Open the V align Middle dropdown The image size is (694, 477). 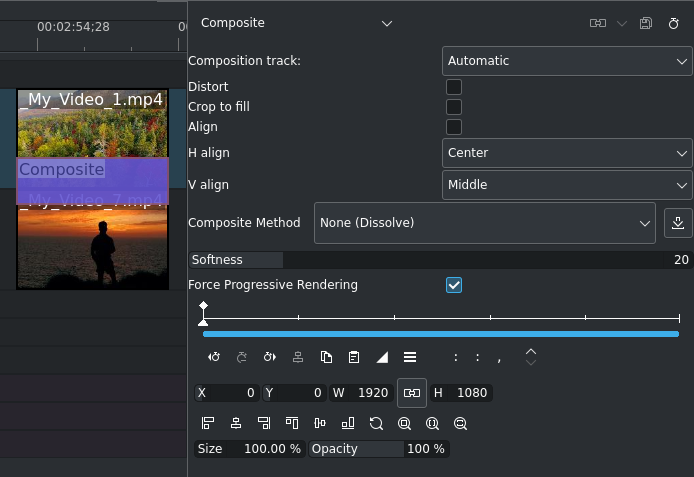click(x=567, y=185)
